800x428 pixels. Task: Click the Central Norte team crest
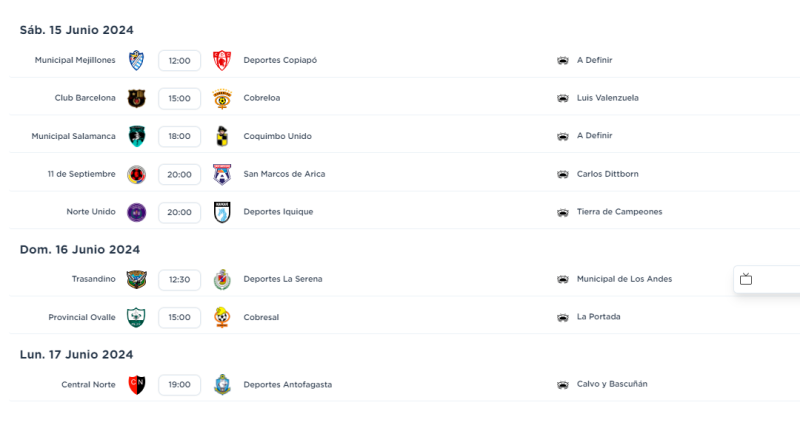click(x=137, y=385)
